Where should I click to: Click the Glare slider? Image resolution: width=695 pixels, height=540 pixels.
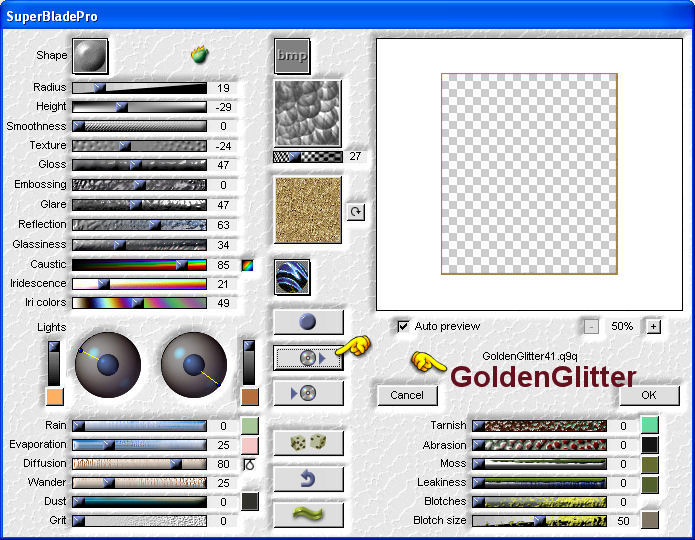(x=139, y=205)
